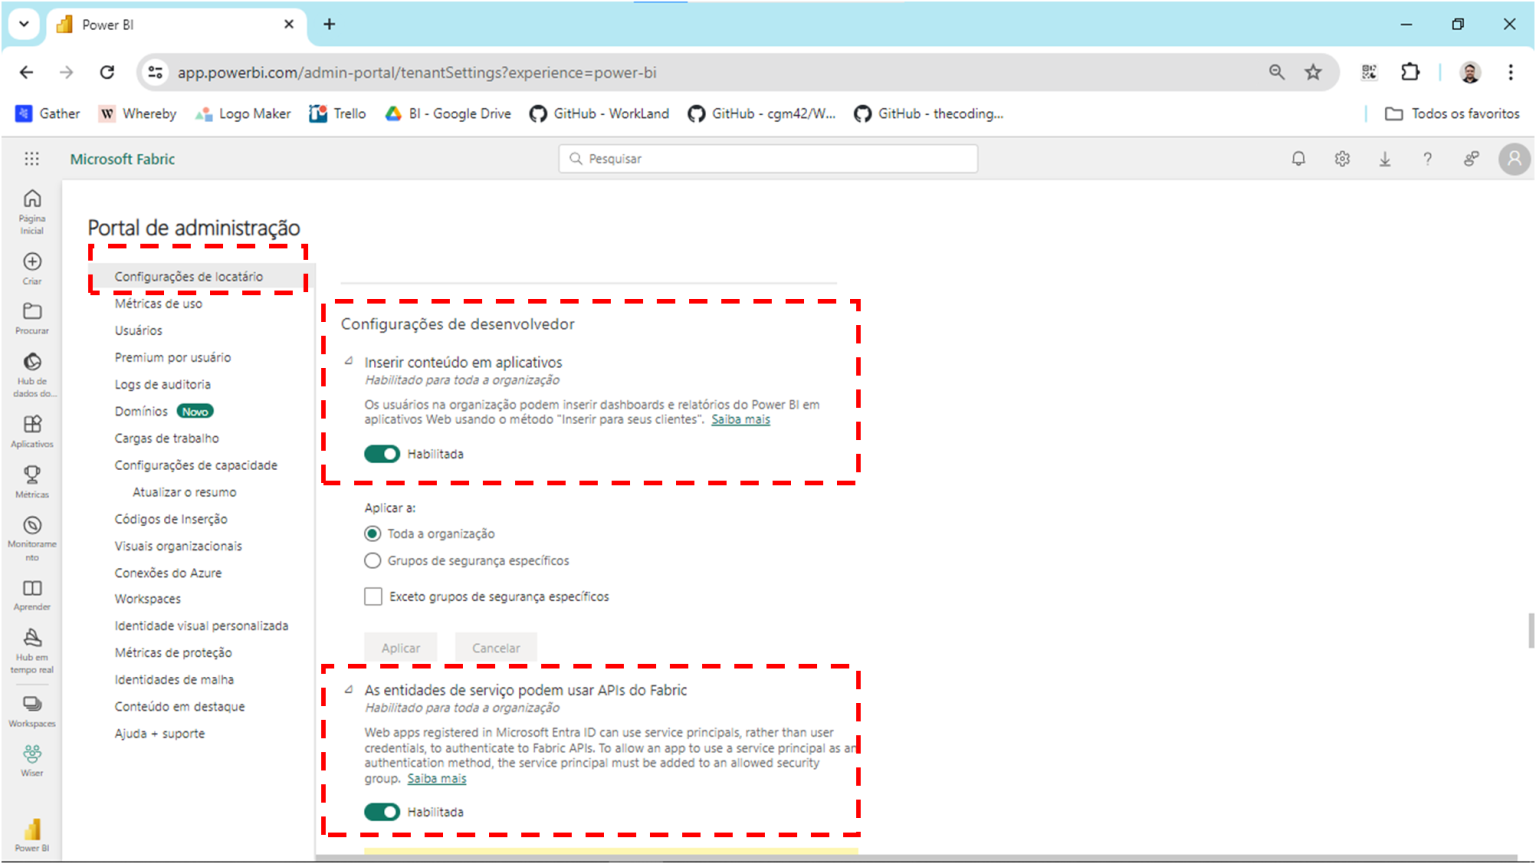Open the notifications bell icon
Screen dimensions: 1536x864
point(1298,159)
